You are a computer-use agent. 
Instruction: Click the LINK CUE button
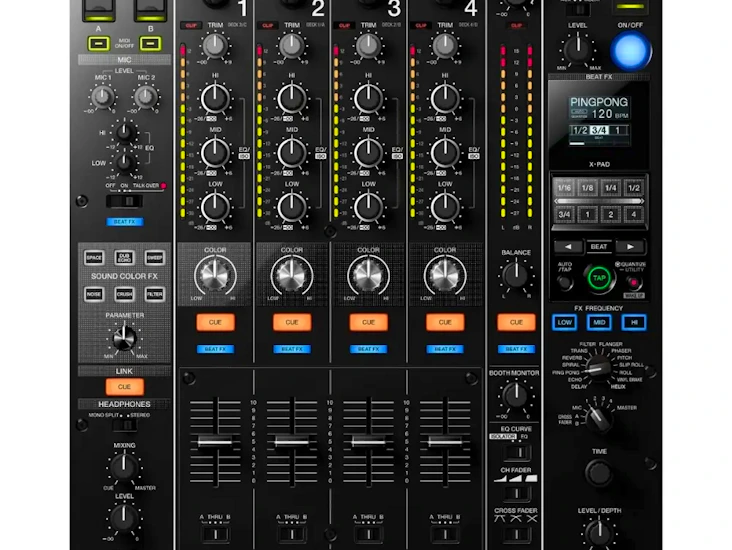tap(124, 387)
